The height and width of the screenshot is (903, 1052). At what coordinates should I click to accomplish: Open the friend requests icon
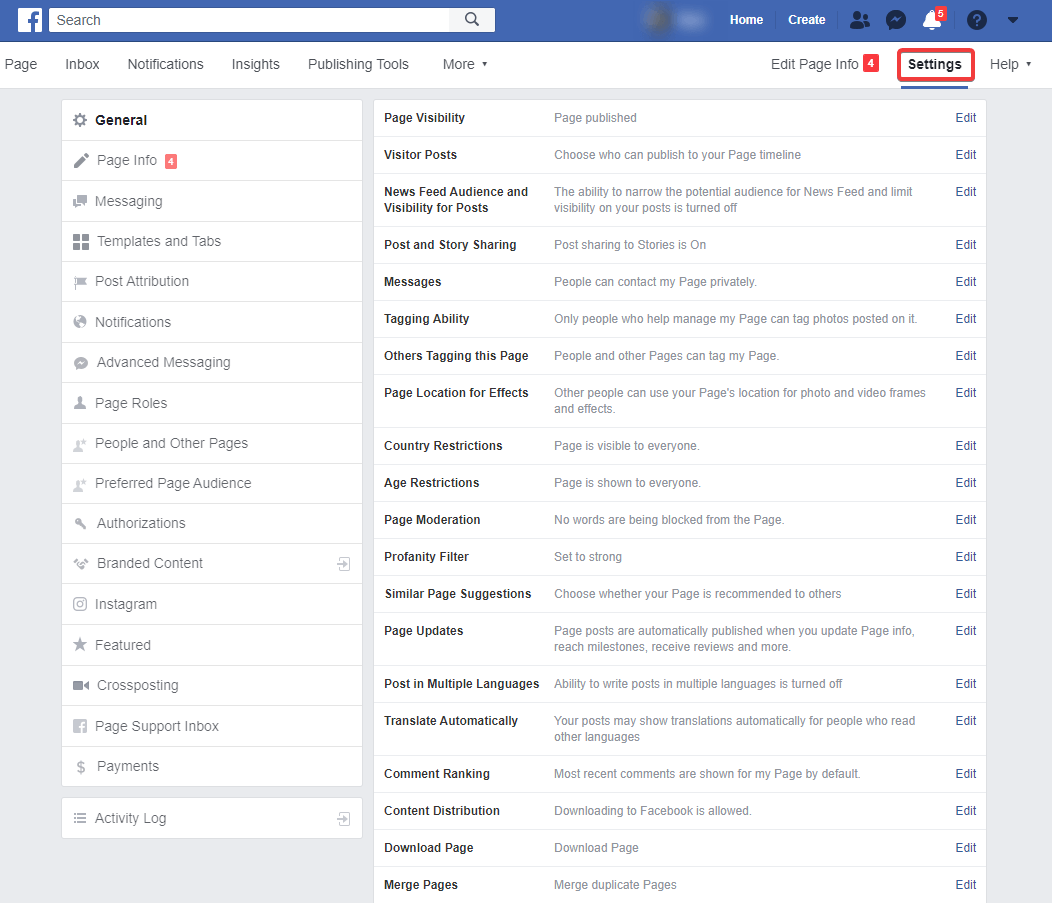tap(859, 19)
